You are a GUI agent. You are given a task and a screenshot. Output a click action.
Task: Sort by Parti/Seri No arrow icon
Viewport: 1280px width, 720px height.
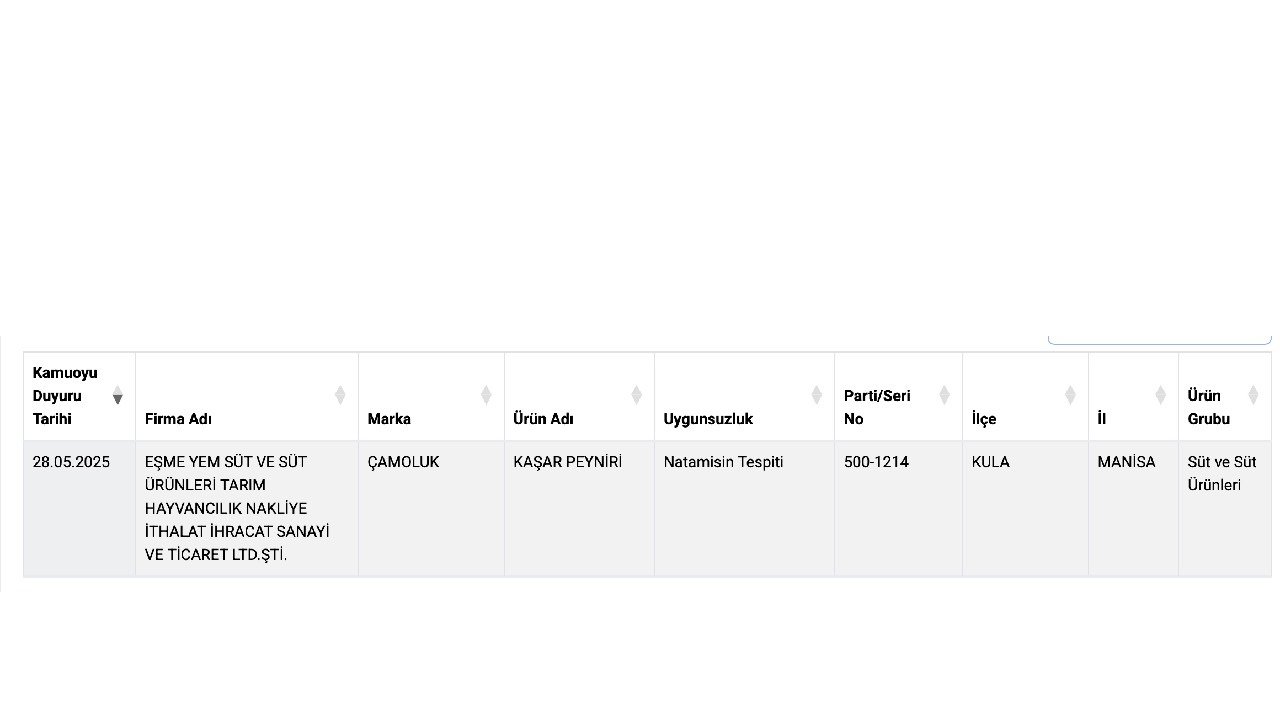[944, 395]
